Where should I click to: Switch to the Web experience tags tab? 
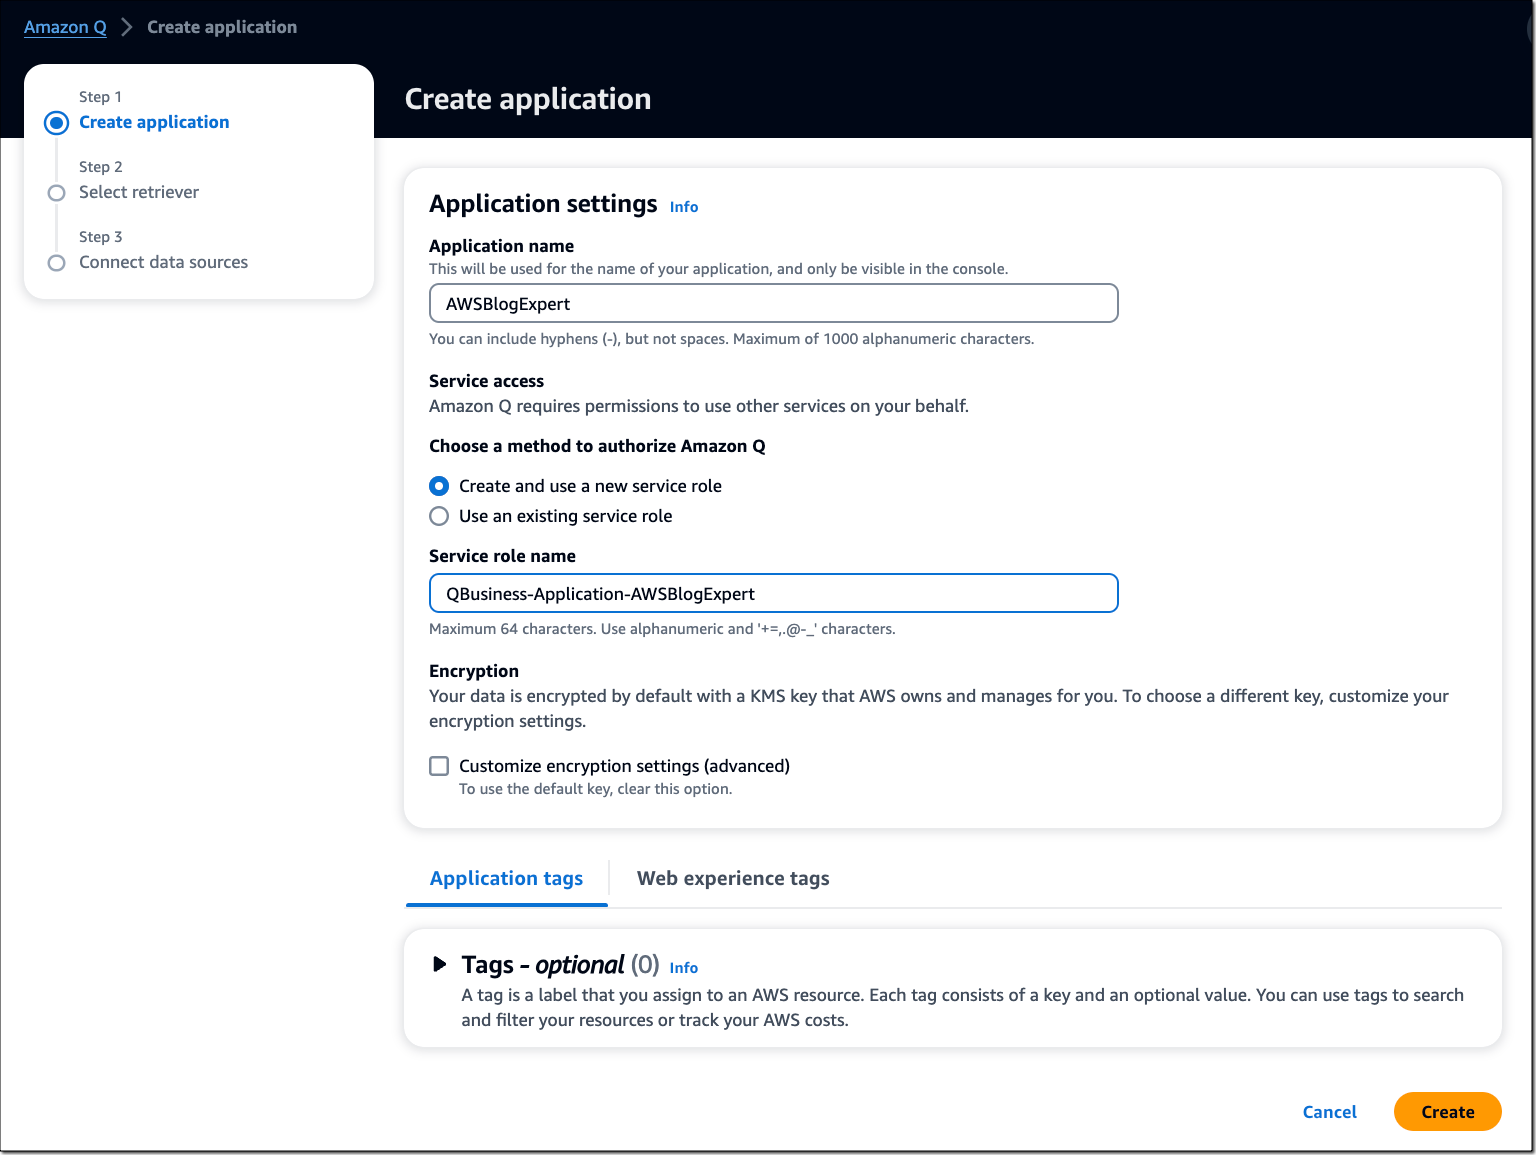pyautogui.click(x=732, y=878)
